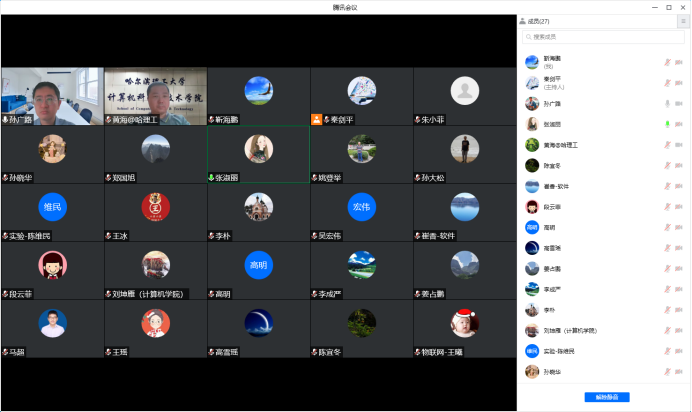Select 黄海@哈理工 video tile
Viewport: 692px width, 412px height.
[x=155, y=96]
